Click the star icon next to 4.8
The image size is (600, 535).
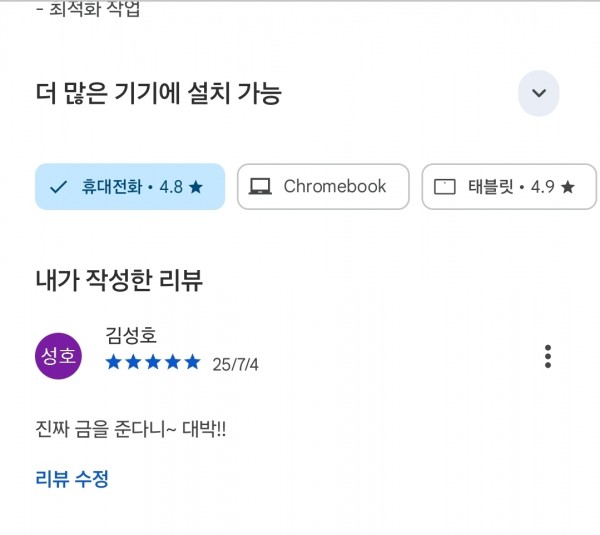196,187
